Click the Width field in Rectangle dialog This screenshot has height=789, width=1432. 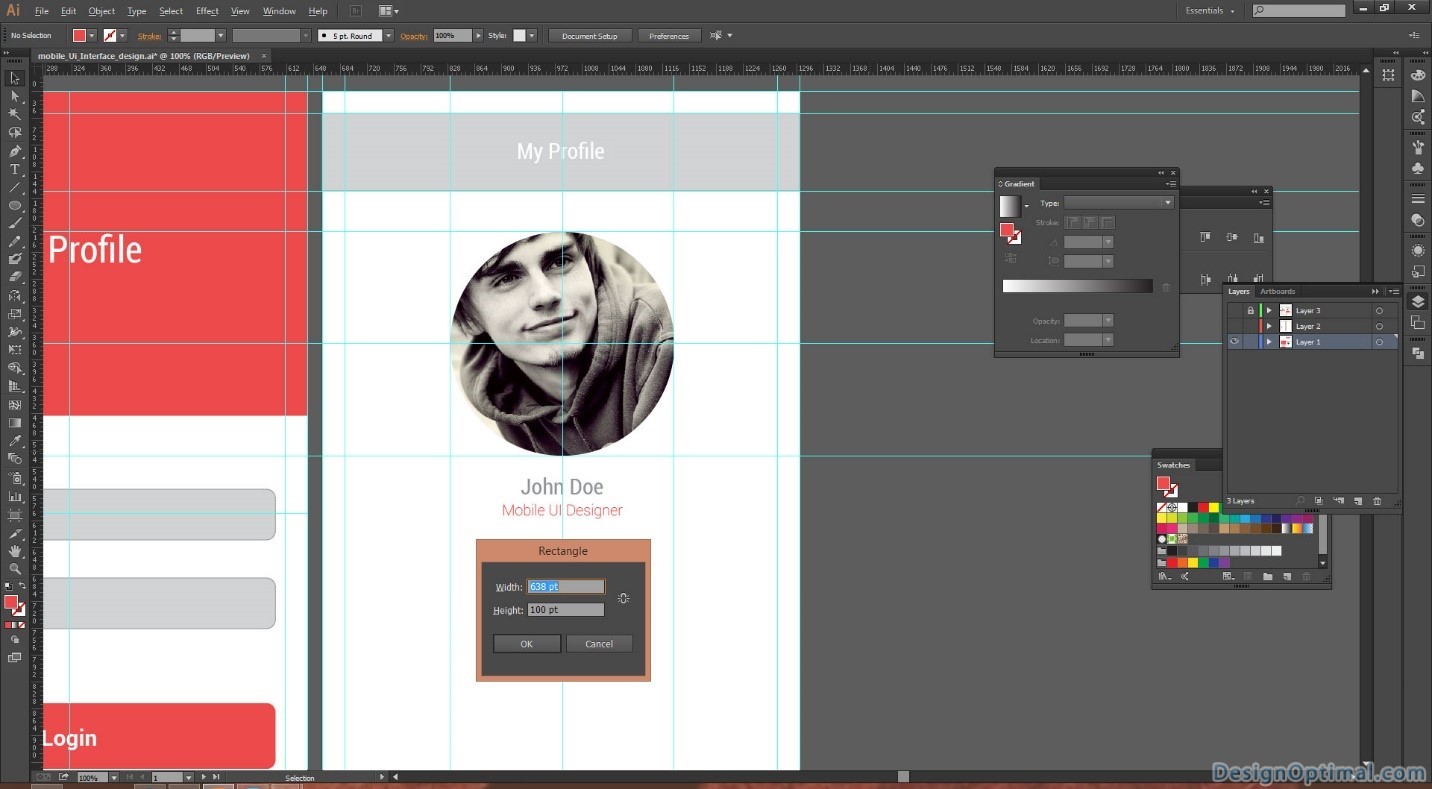[566, 586]
